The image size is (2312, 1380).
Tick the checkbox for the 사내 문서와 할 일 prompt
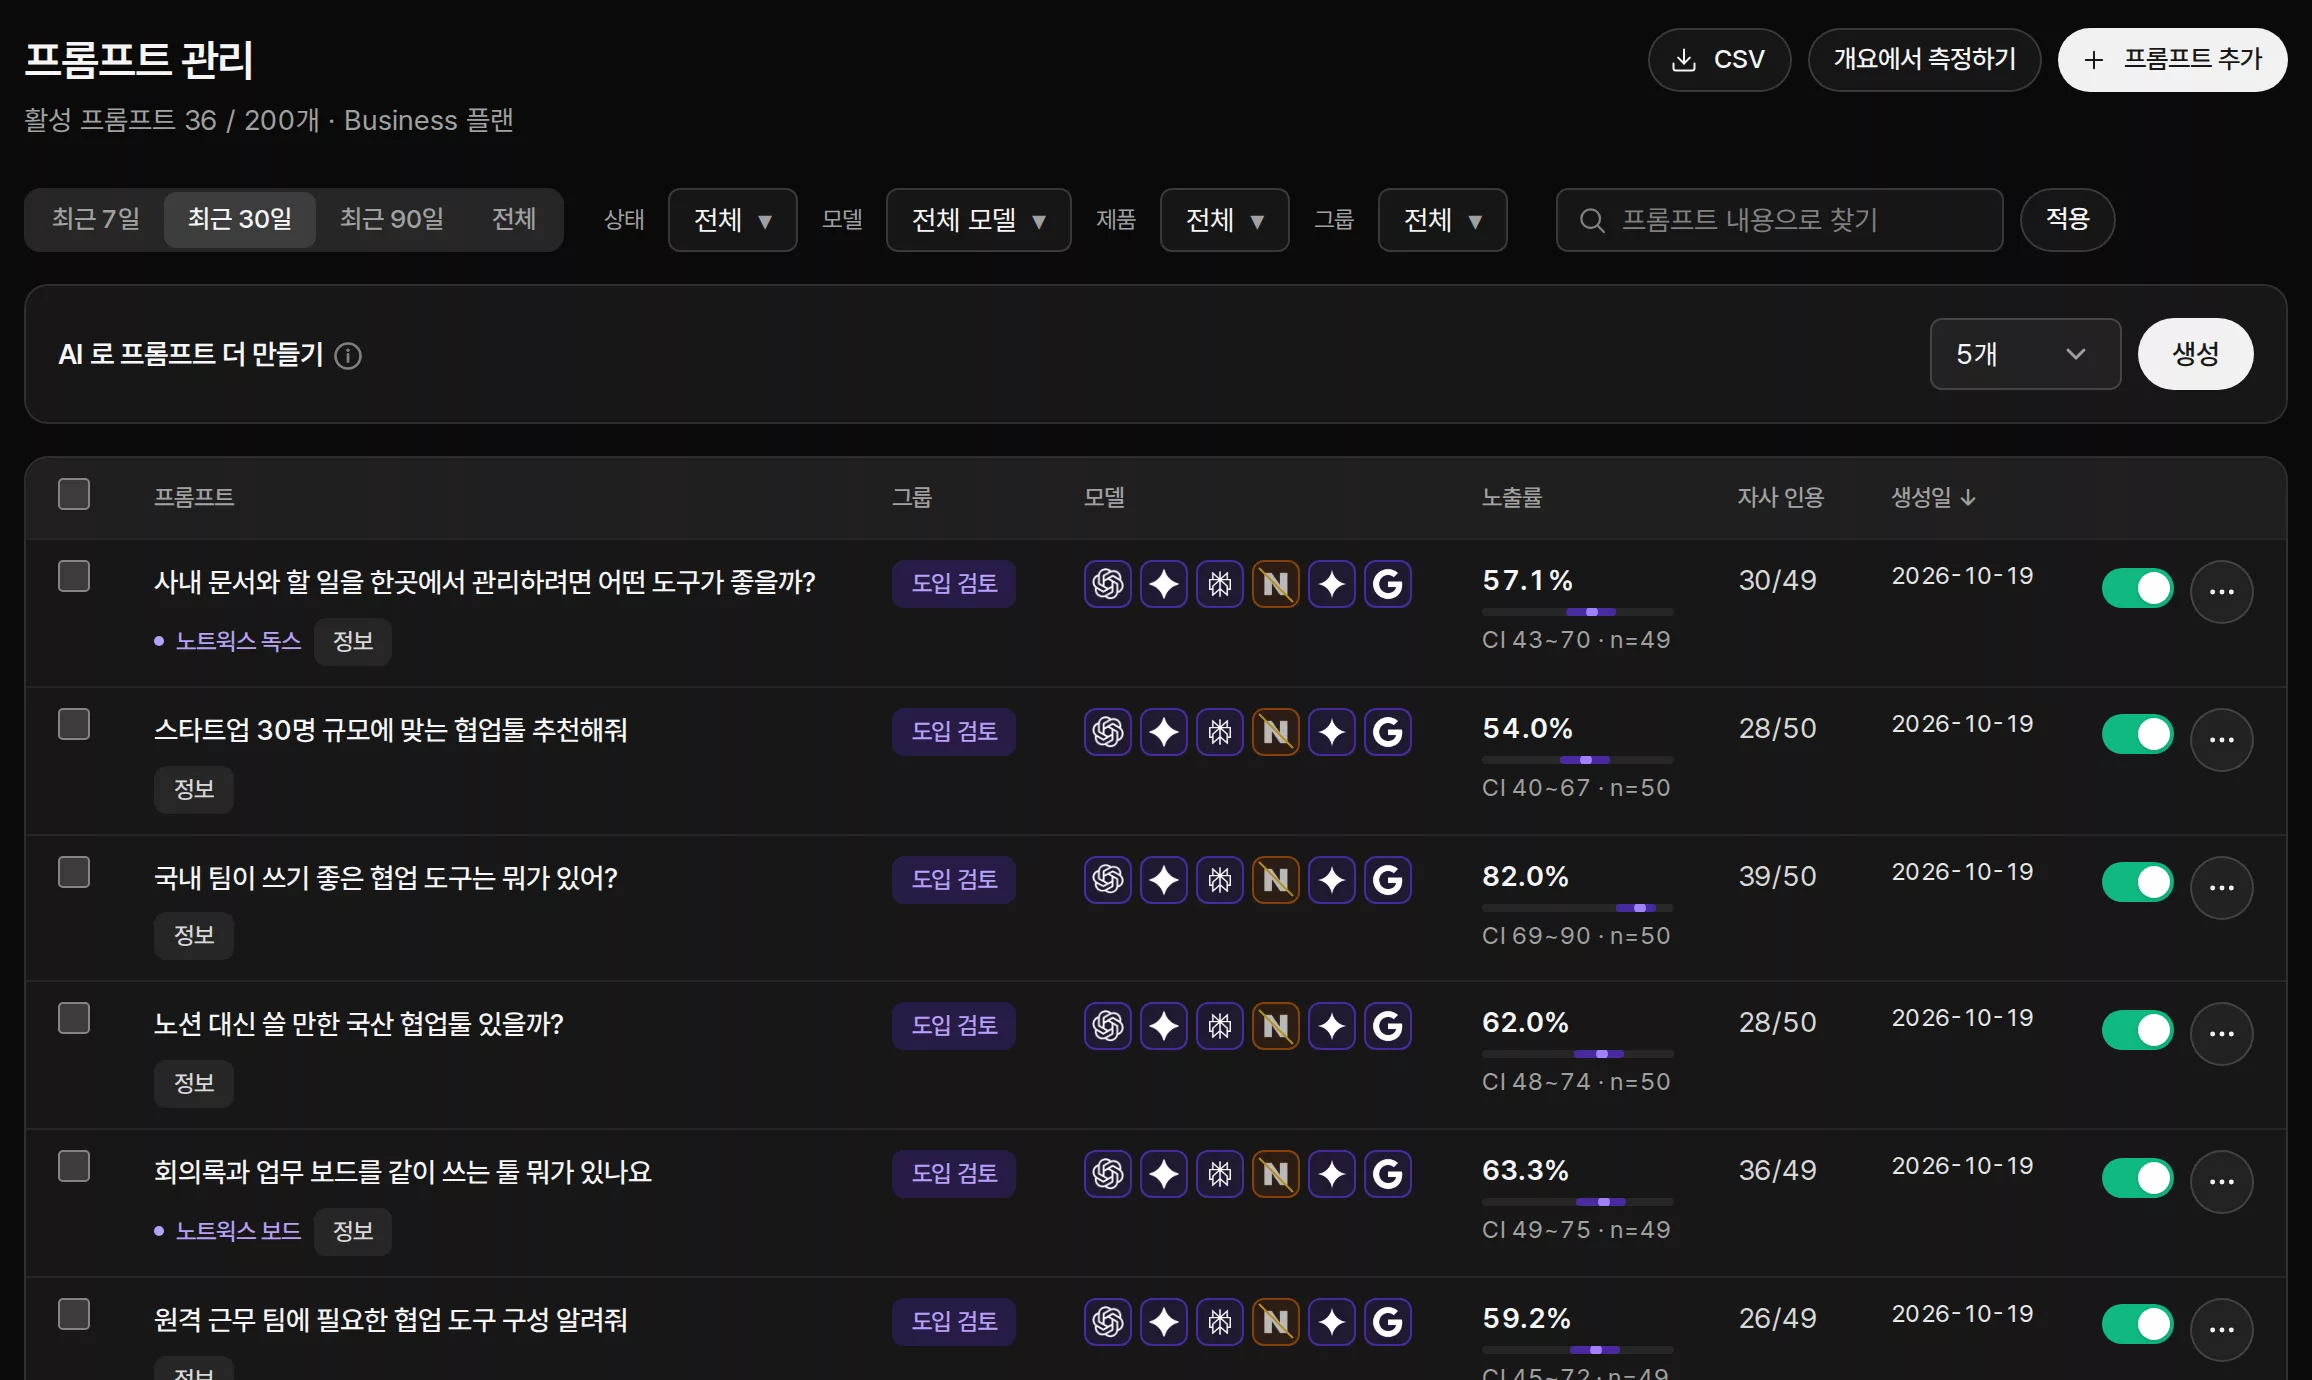(x=74, y=576)
